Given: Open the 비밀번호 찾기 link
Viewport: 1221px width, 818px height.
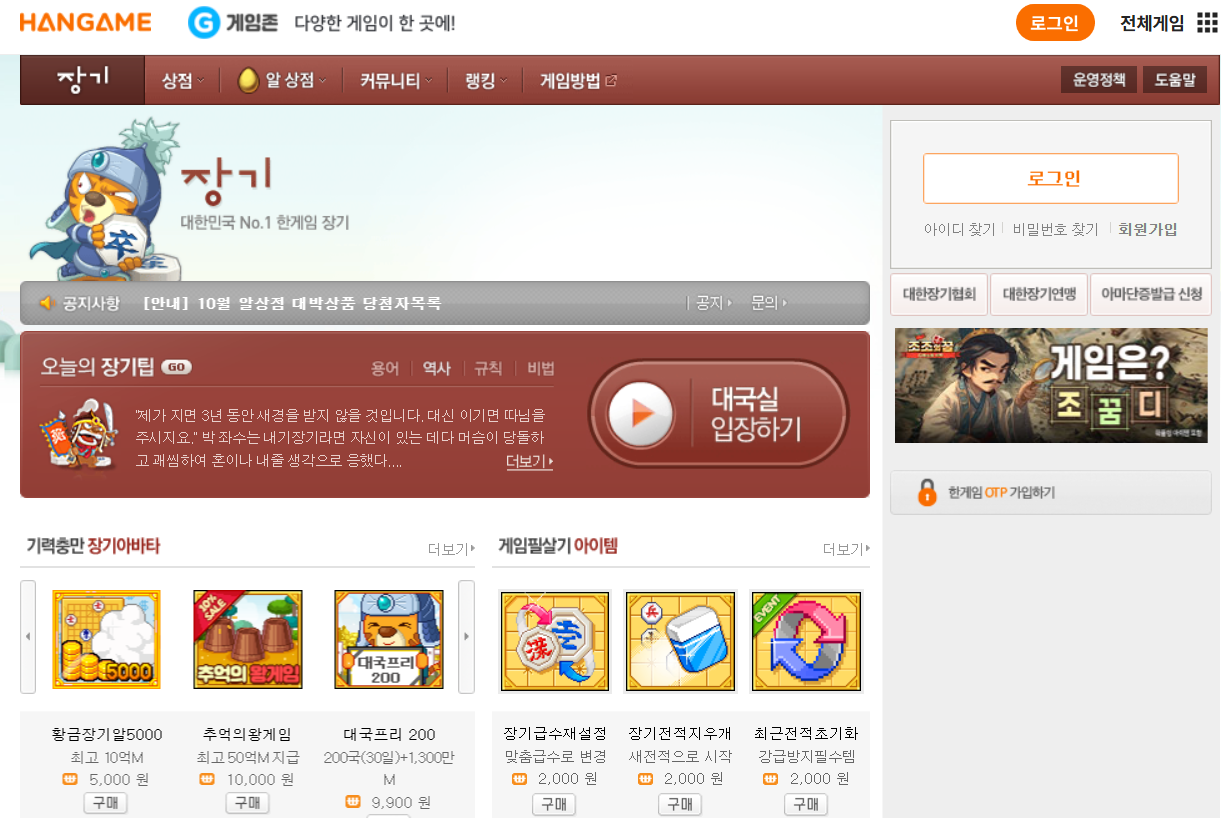Looking at the screenshot, I should pos(1055,229).
